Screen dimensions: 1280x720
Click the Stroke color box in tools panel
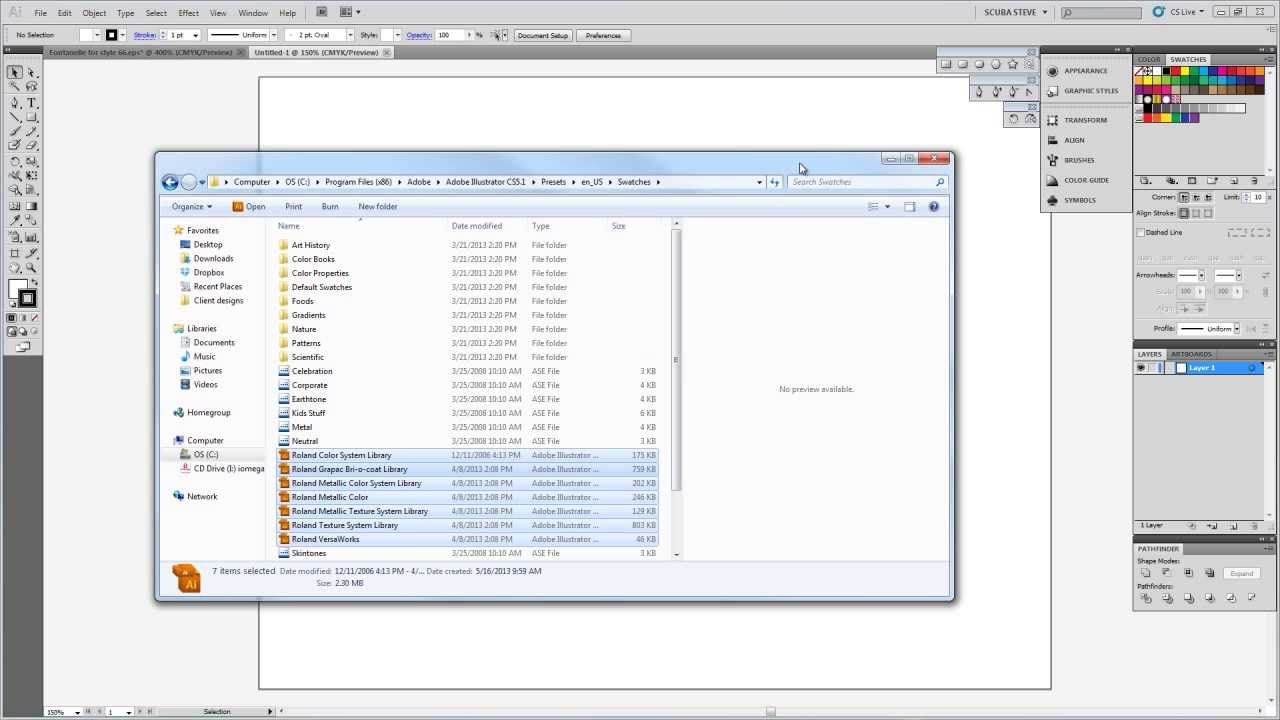28,298
